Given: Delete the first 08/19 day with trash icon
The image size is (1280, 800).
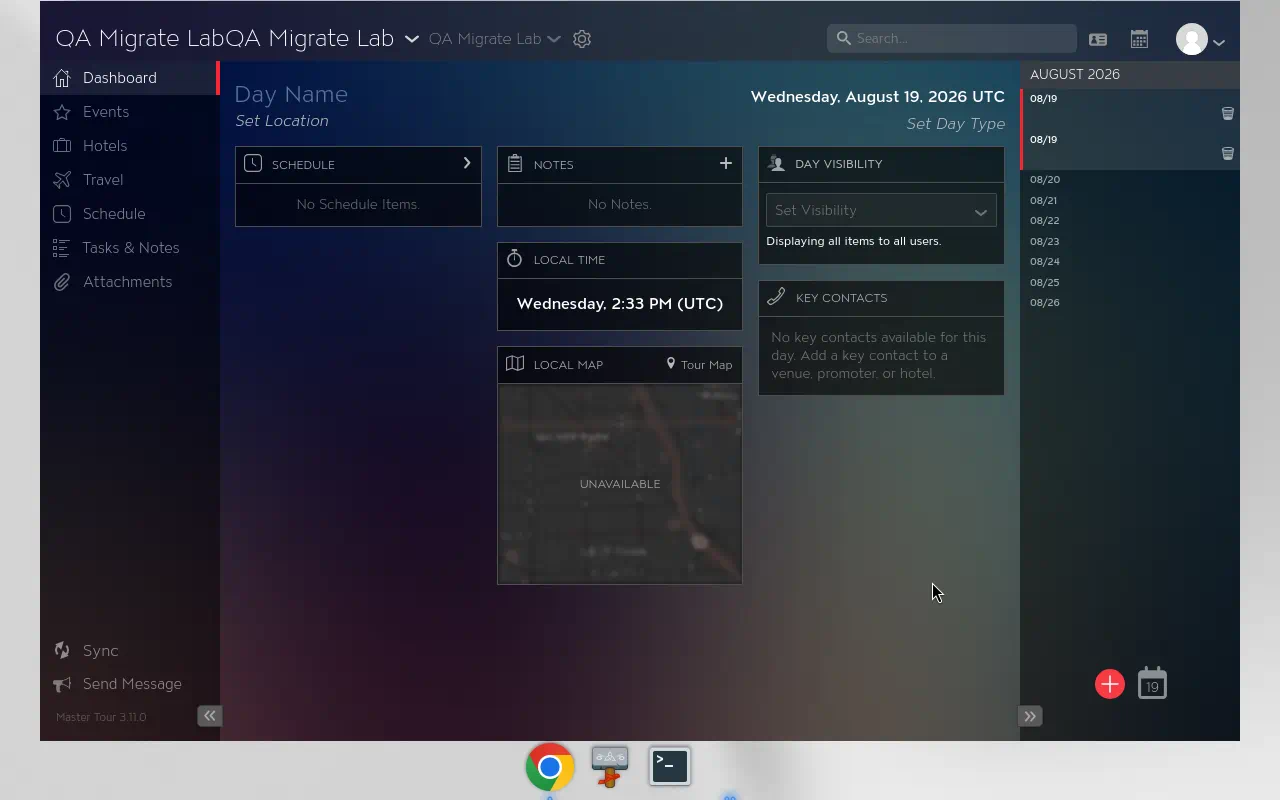Looking at the screenshot, I should tap(1228, 113).
